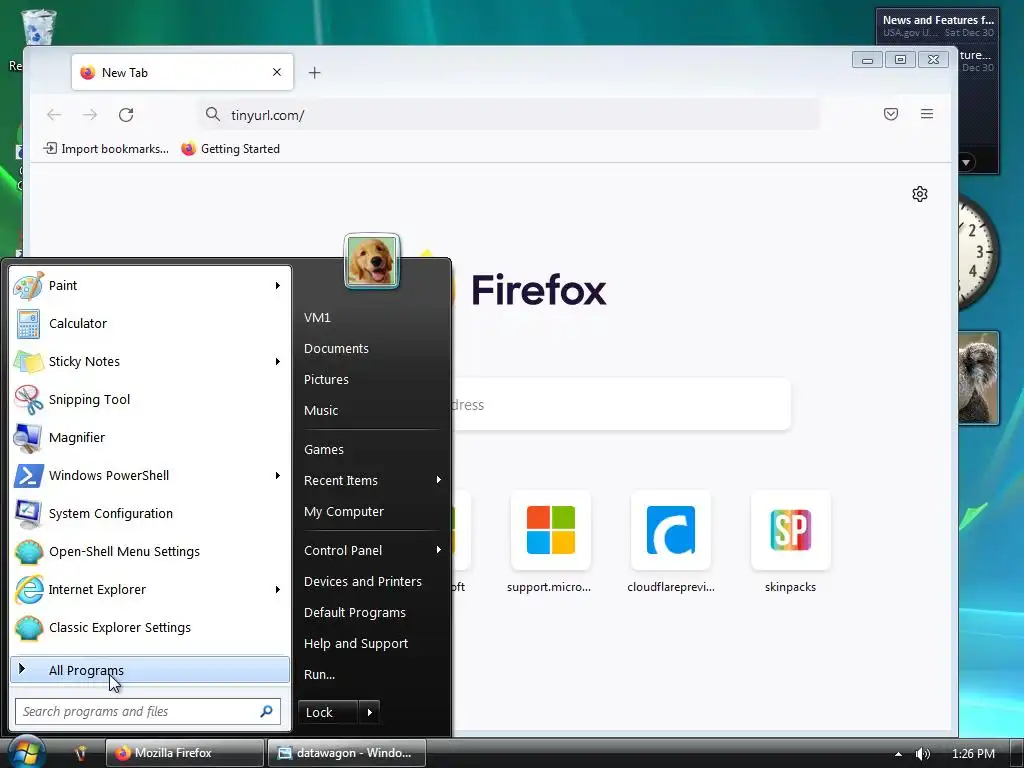Launch the Calculator program icon

click(x=28, y=323)
